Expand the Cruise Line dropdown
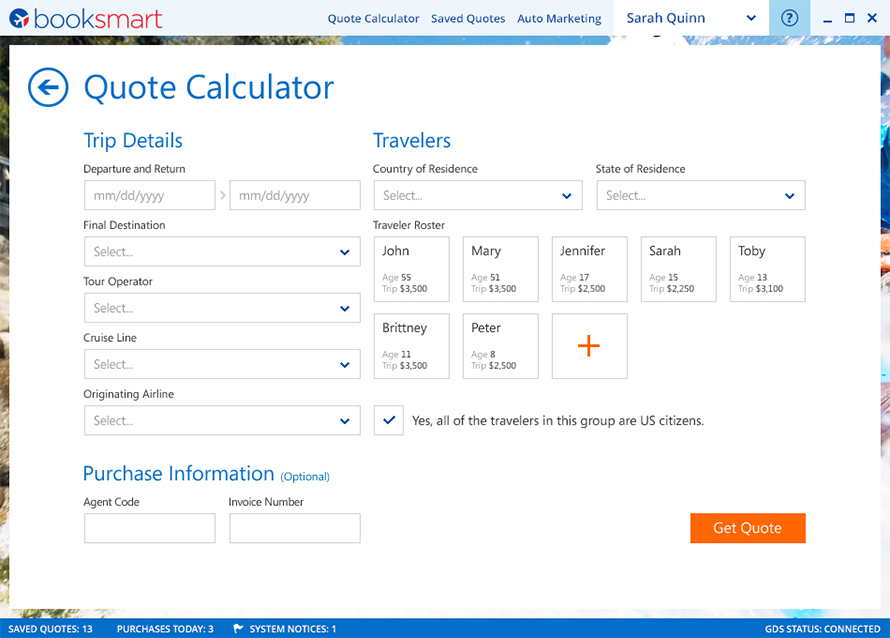Image resolution: width=890 pixels, height=638 pixels. (x=221, y=364)
